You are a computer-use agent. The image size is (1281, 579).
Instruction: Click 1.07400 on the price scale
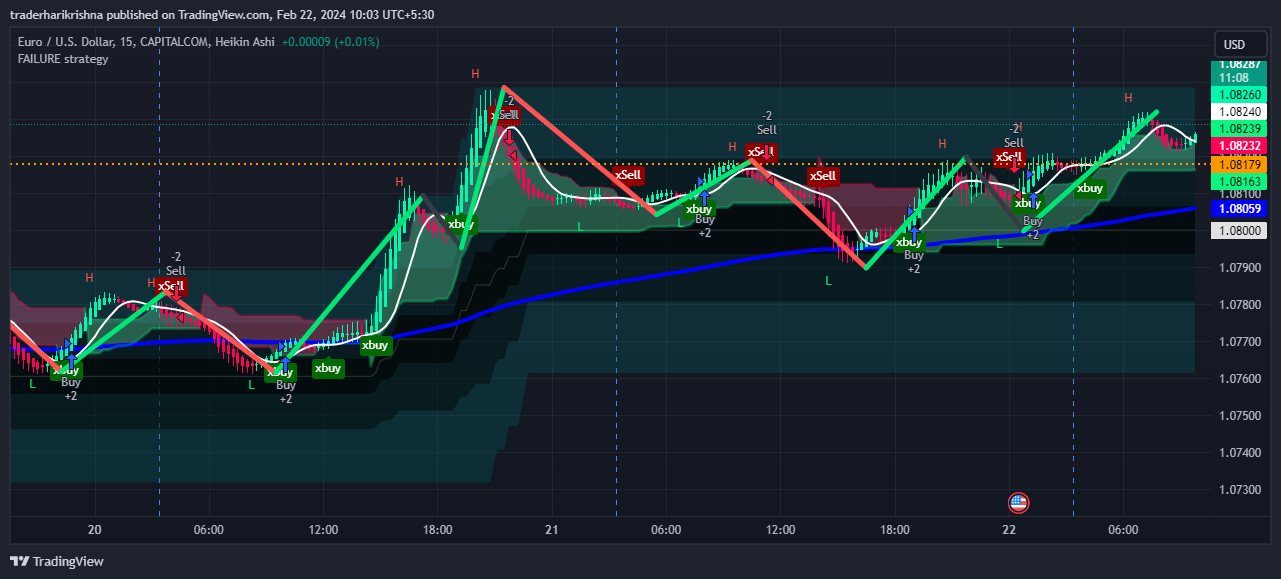click(1240, 452)
